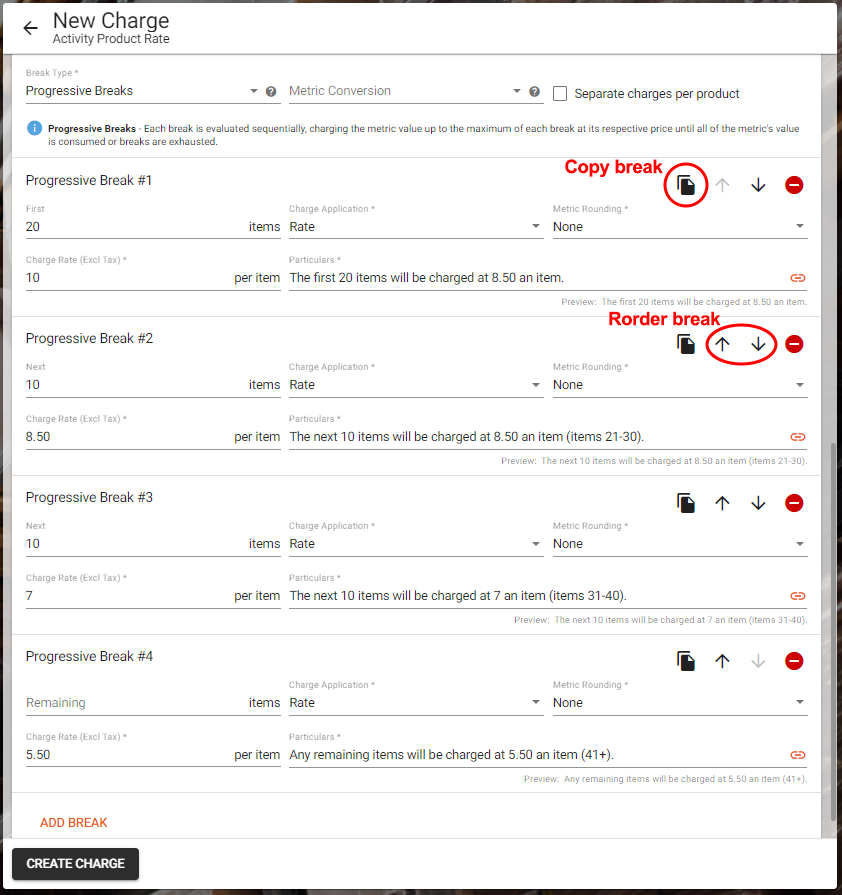This screenshot has height=895, width=842.
Task: Expand the Metric Conversion dropdown
Action: pyautogui.click(x=405, y=91)
